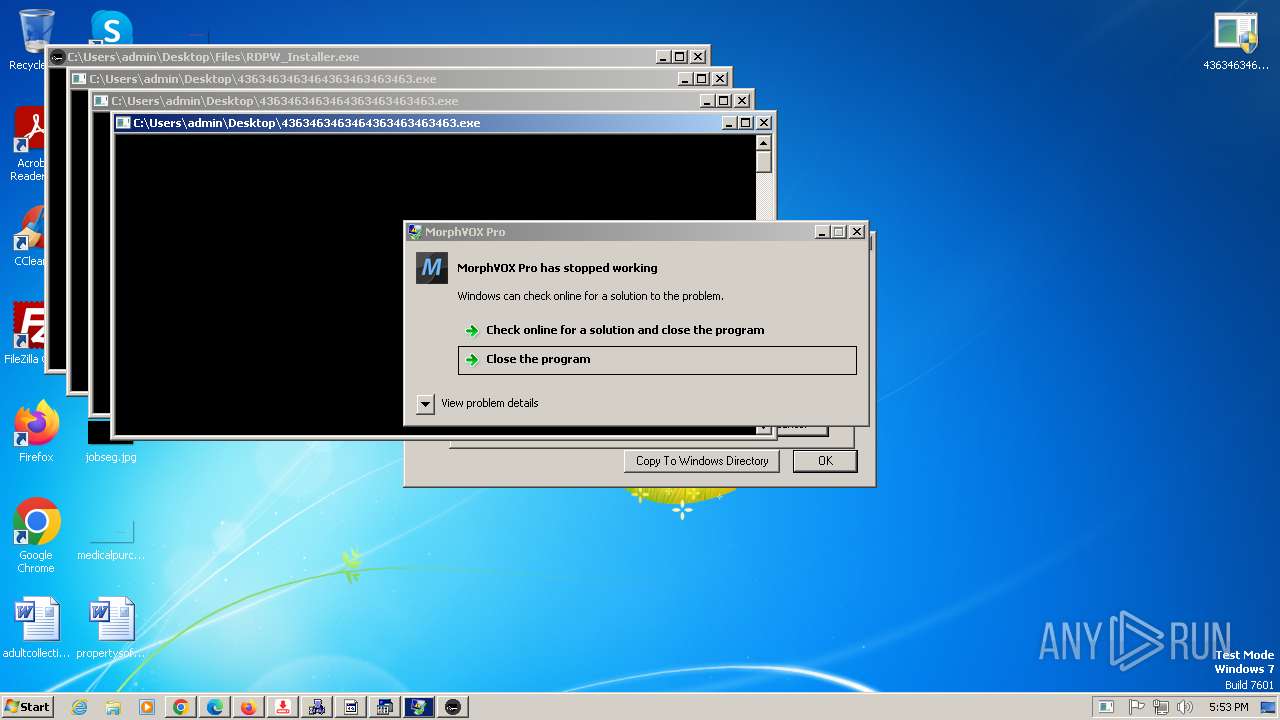Image resolution: width=1280 pixels, height=720 pixels.
Task: Focus the RDPW_Installer.exe console window title
Action: 213,57
